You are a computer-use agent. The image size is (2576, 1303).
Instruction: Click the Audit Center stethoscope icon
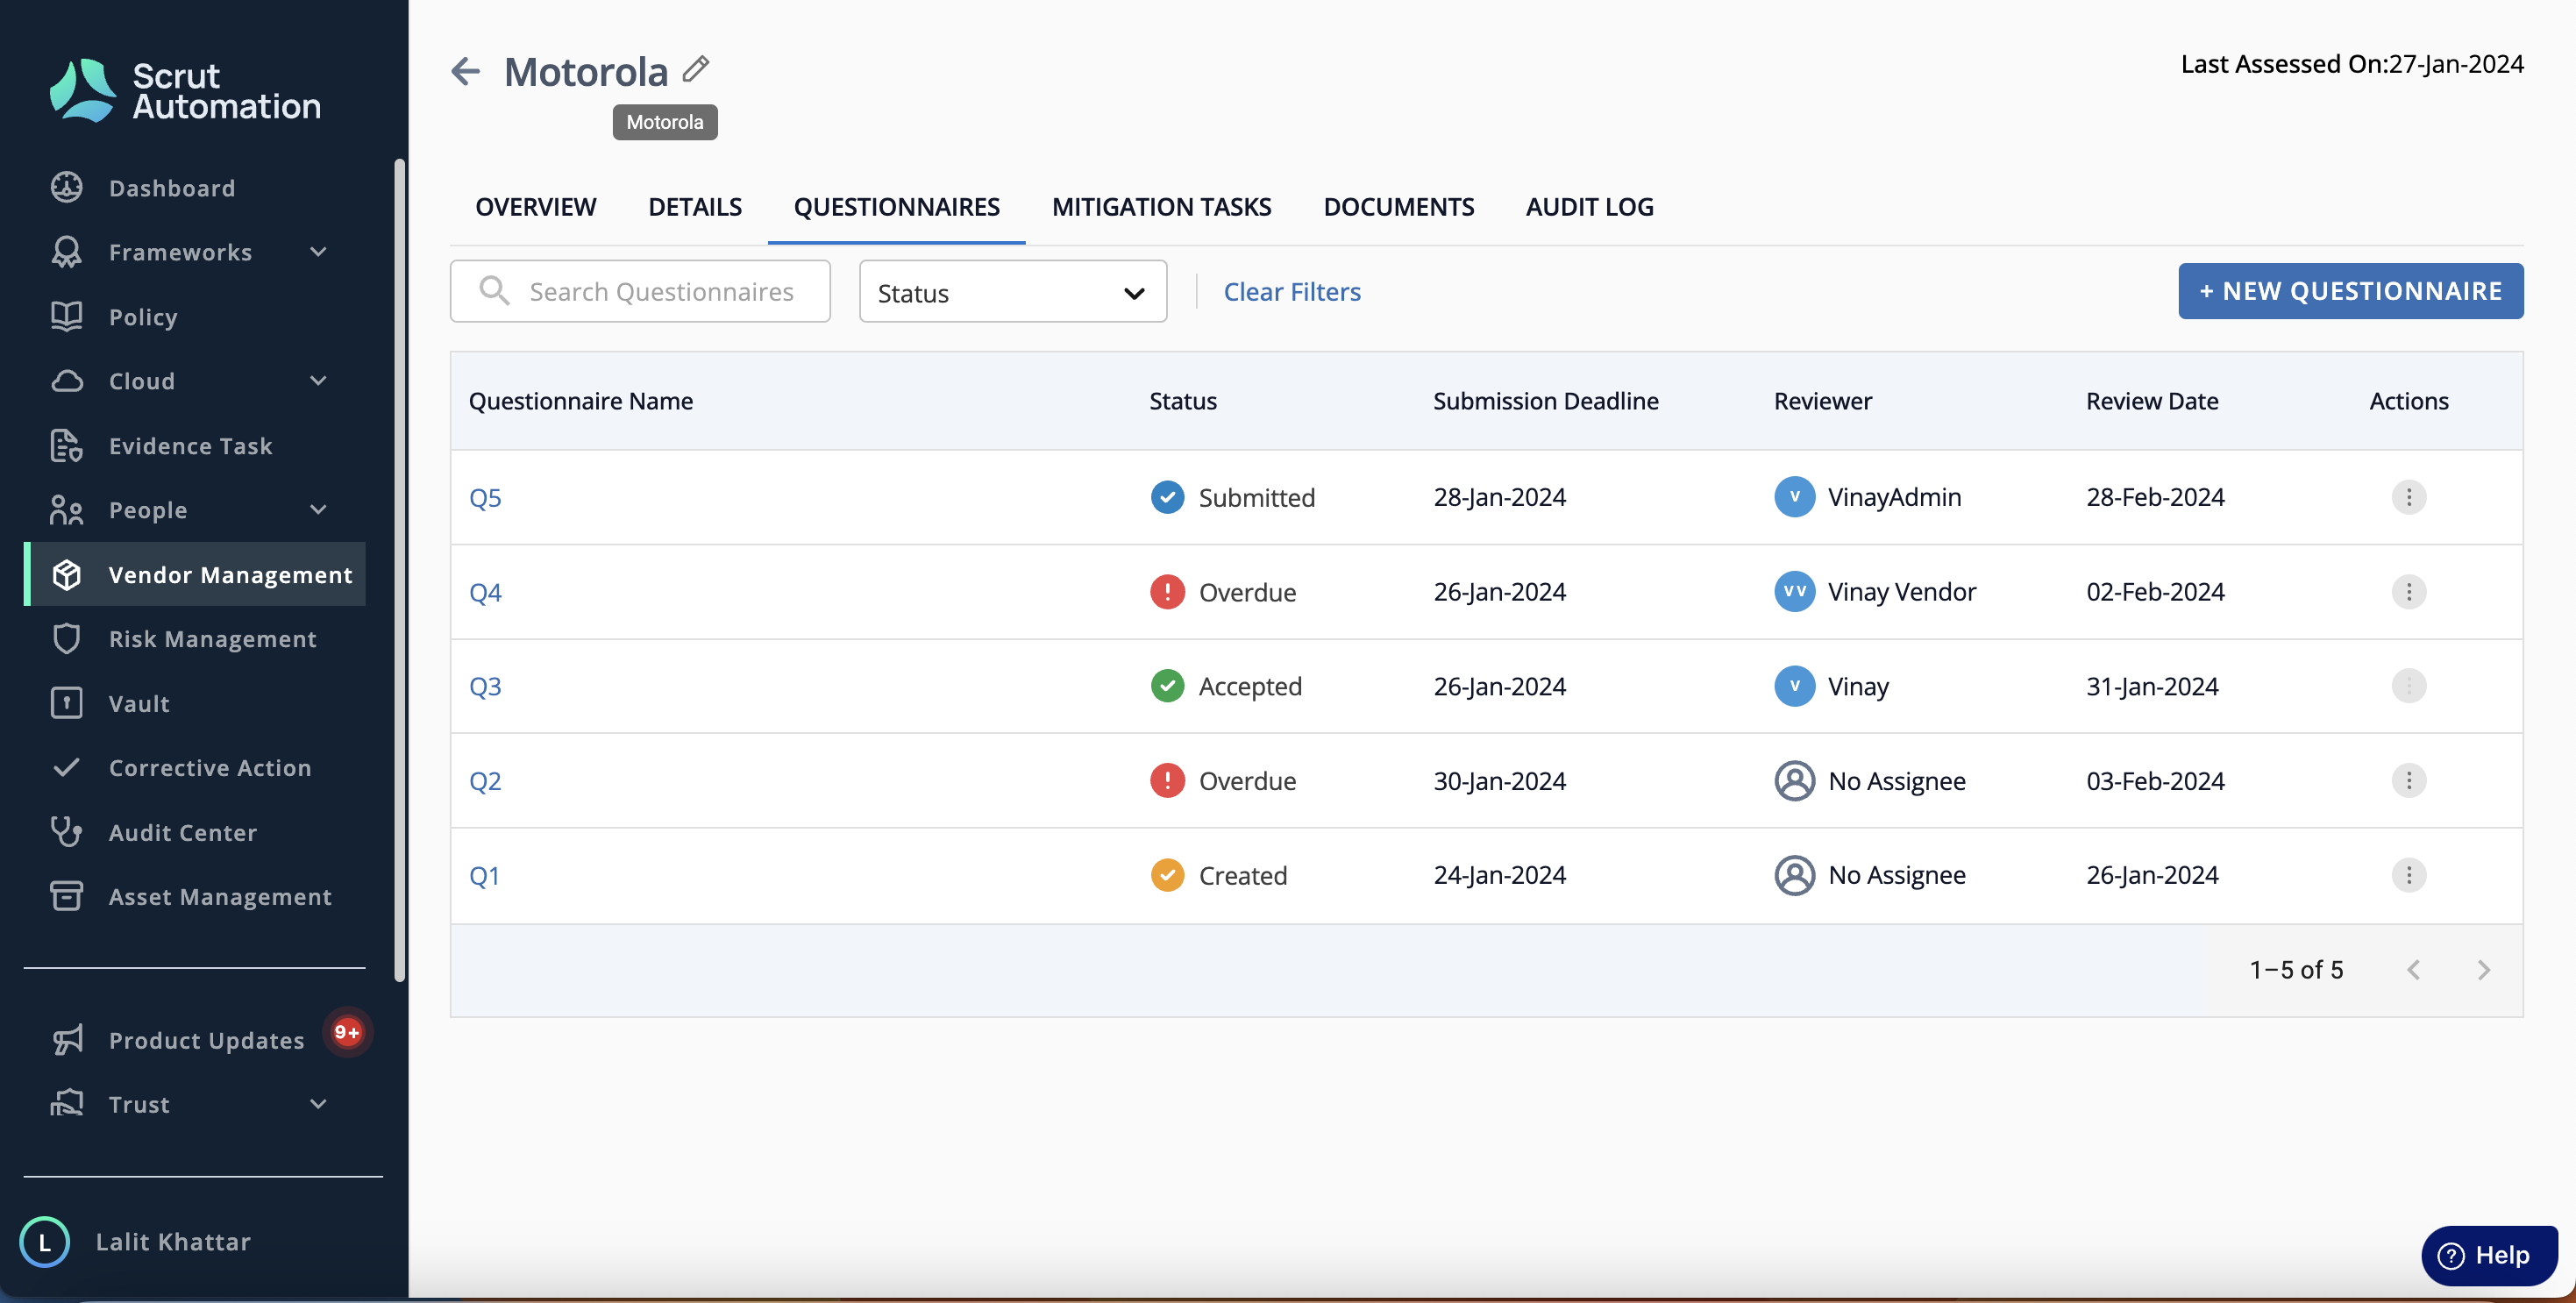pos(66,832)
